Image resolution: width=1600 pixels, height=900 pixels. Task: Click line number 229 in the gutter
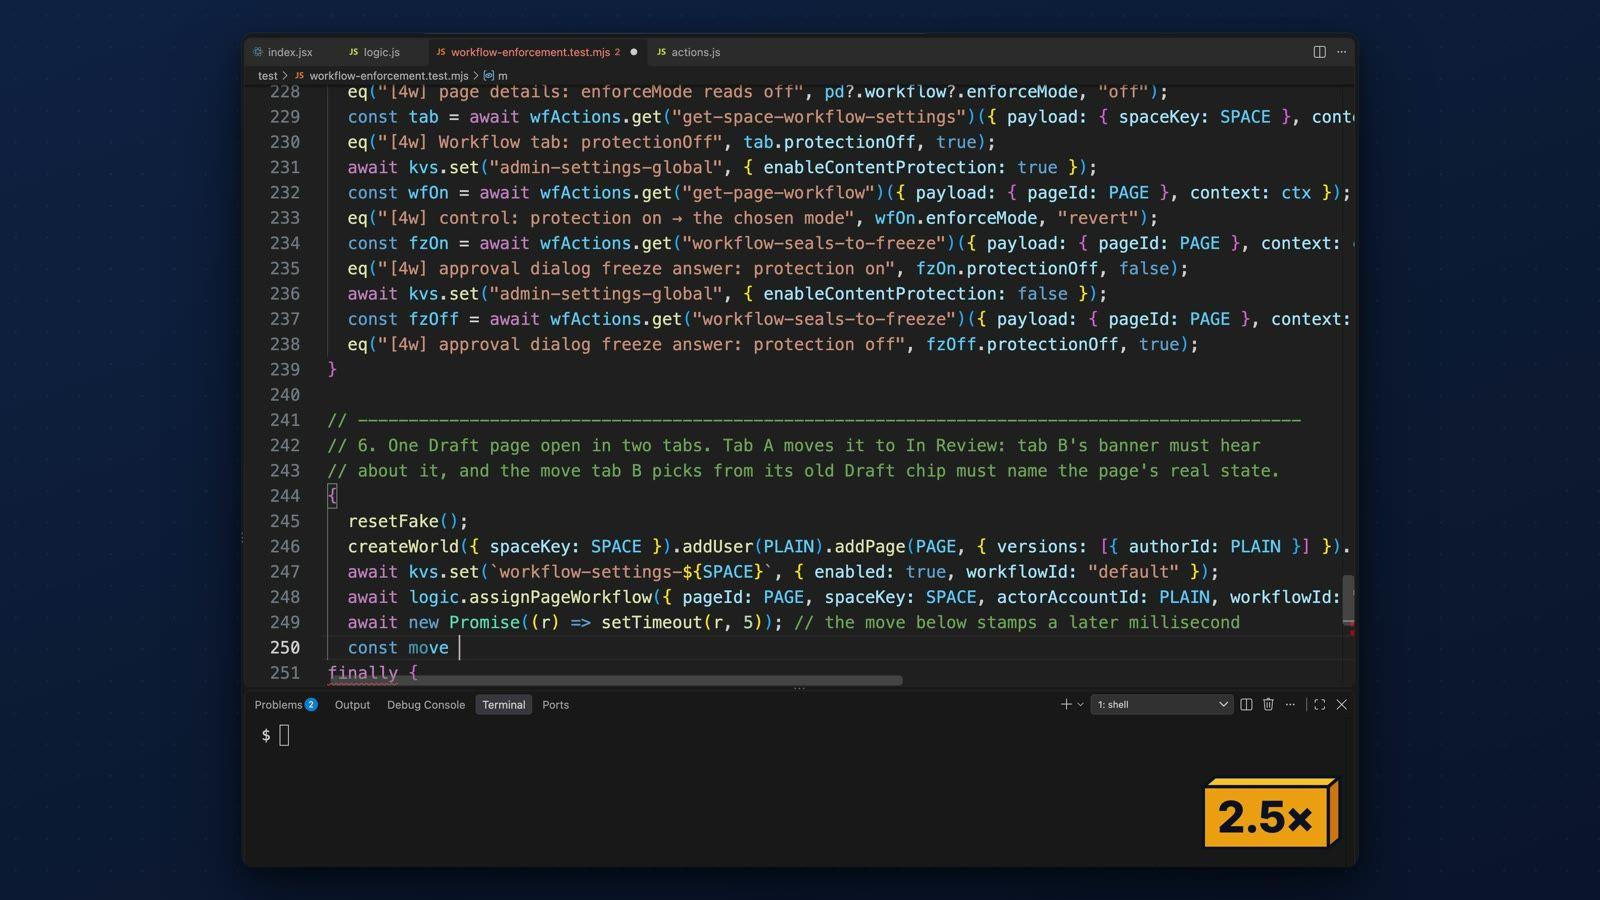[285, 117]
